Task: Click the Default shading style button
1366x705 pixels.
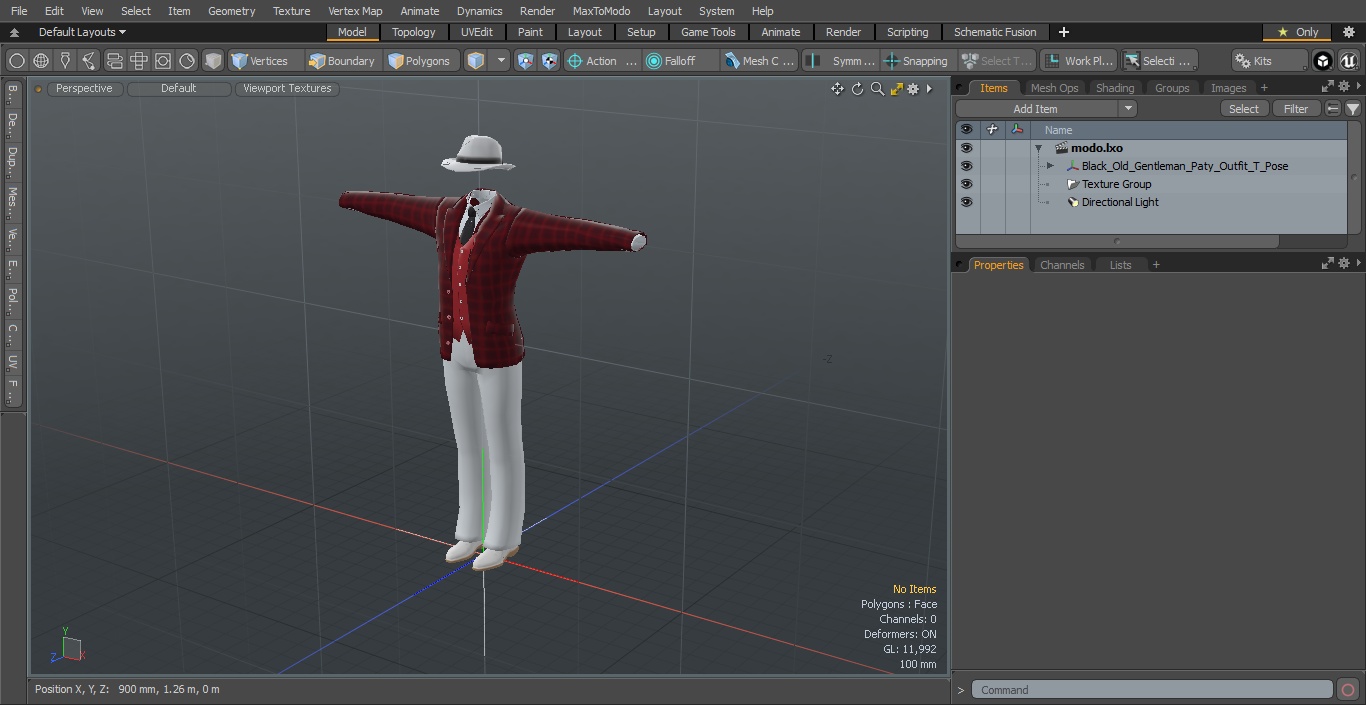Action: (178, 88)
